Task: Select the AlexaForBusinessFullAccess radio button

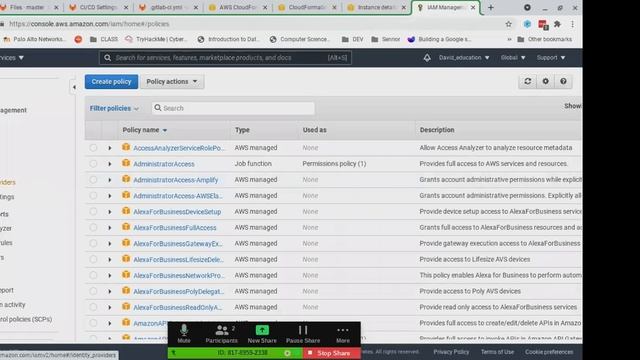Action: coord(93,227)
